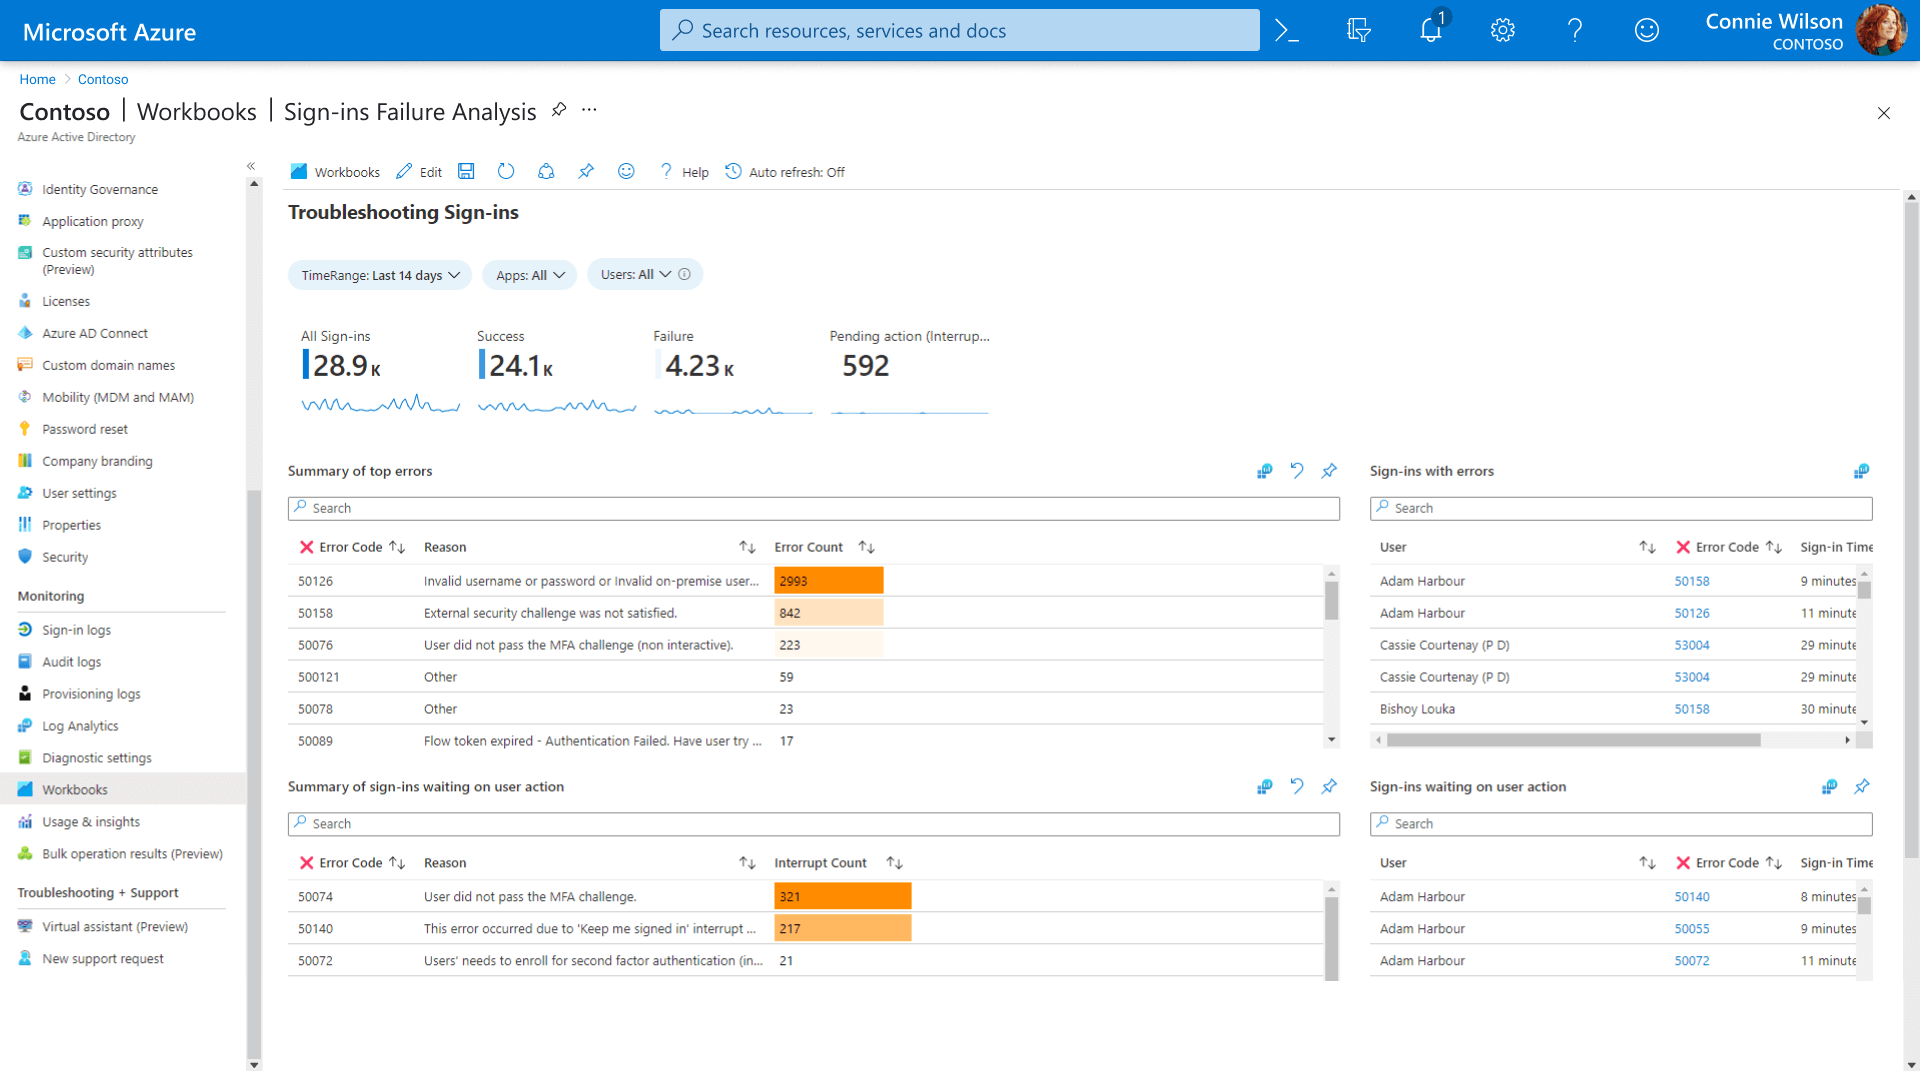Open the Apps: All filter dropdown

click(x=529, y=274)
